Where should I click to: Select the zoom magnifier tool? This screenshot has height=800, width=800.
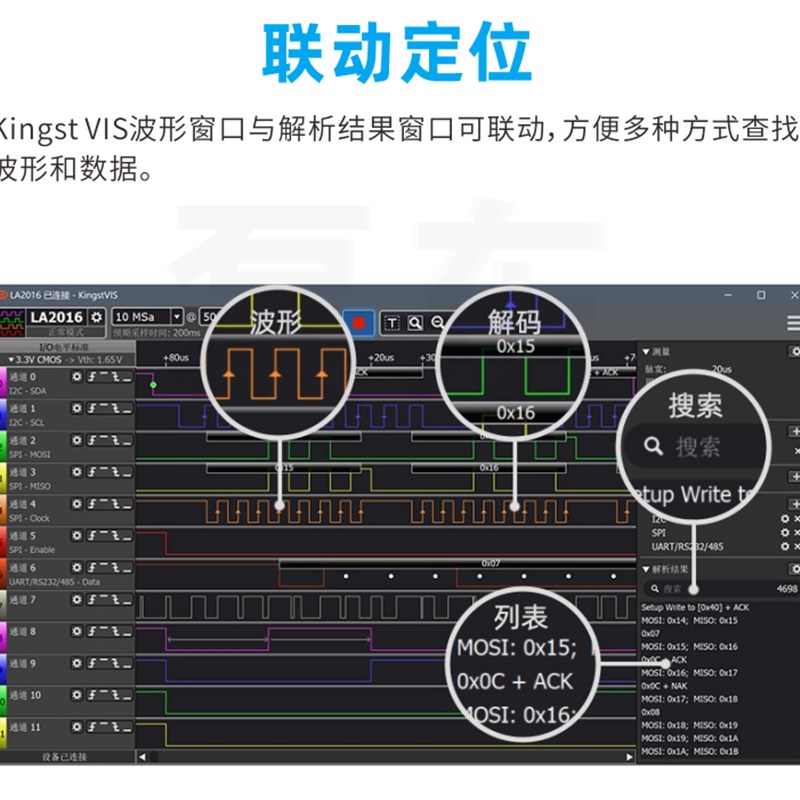[415, 321]
